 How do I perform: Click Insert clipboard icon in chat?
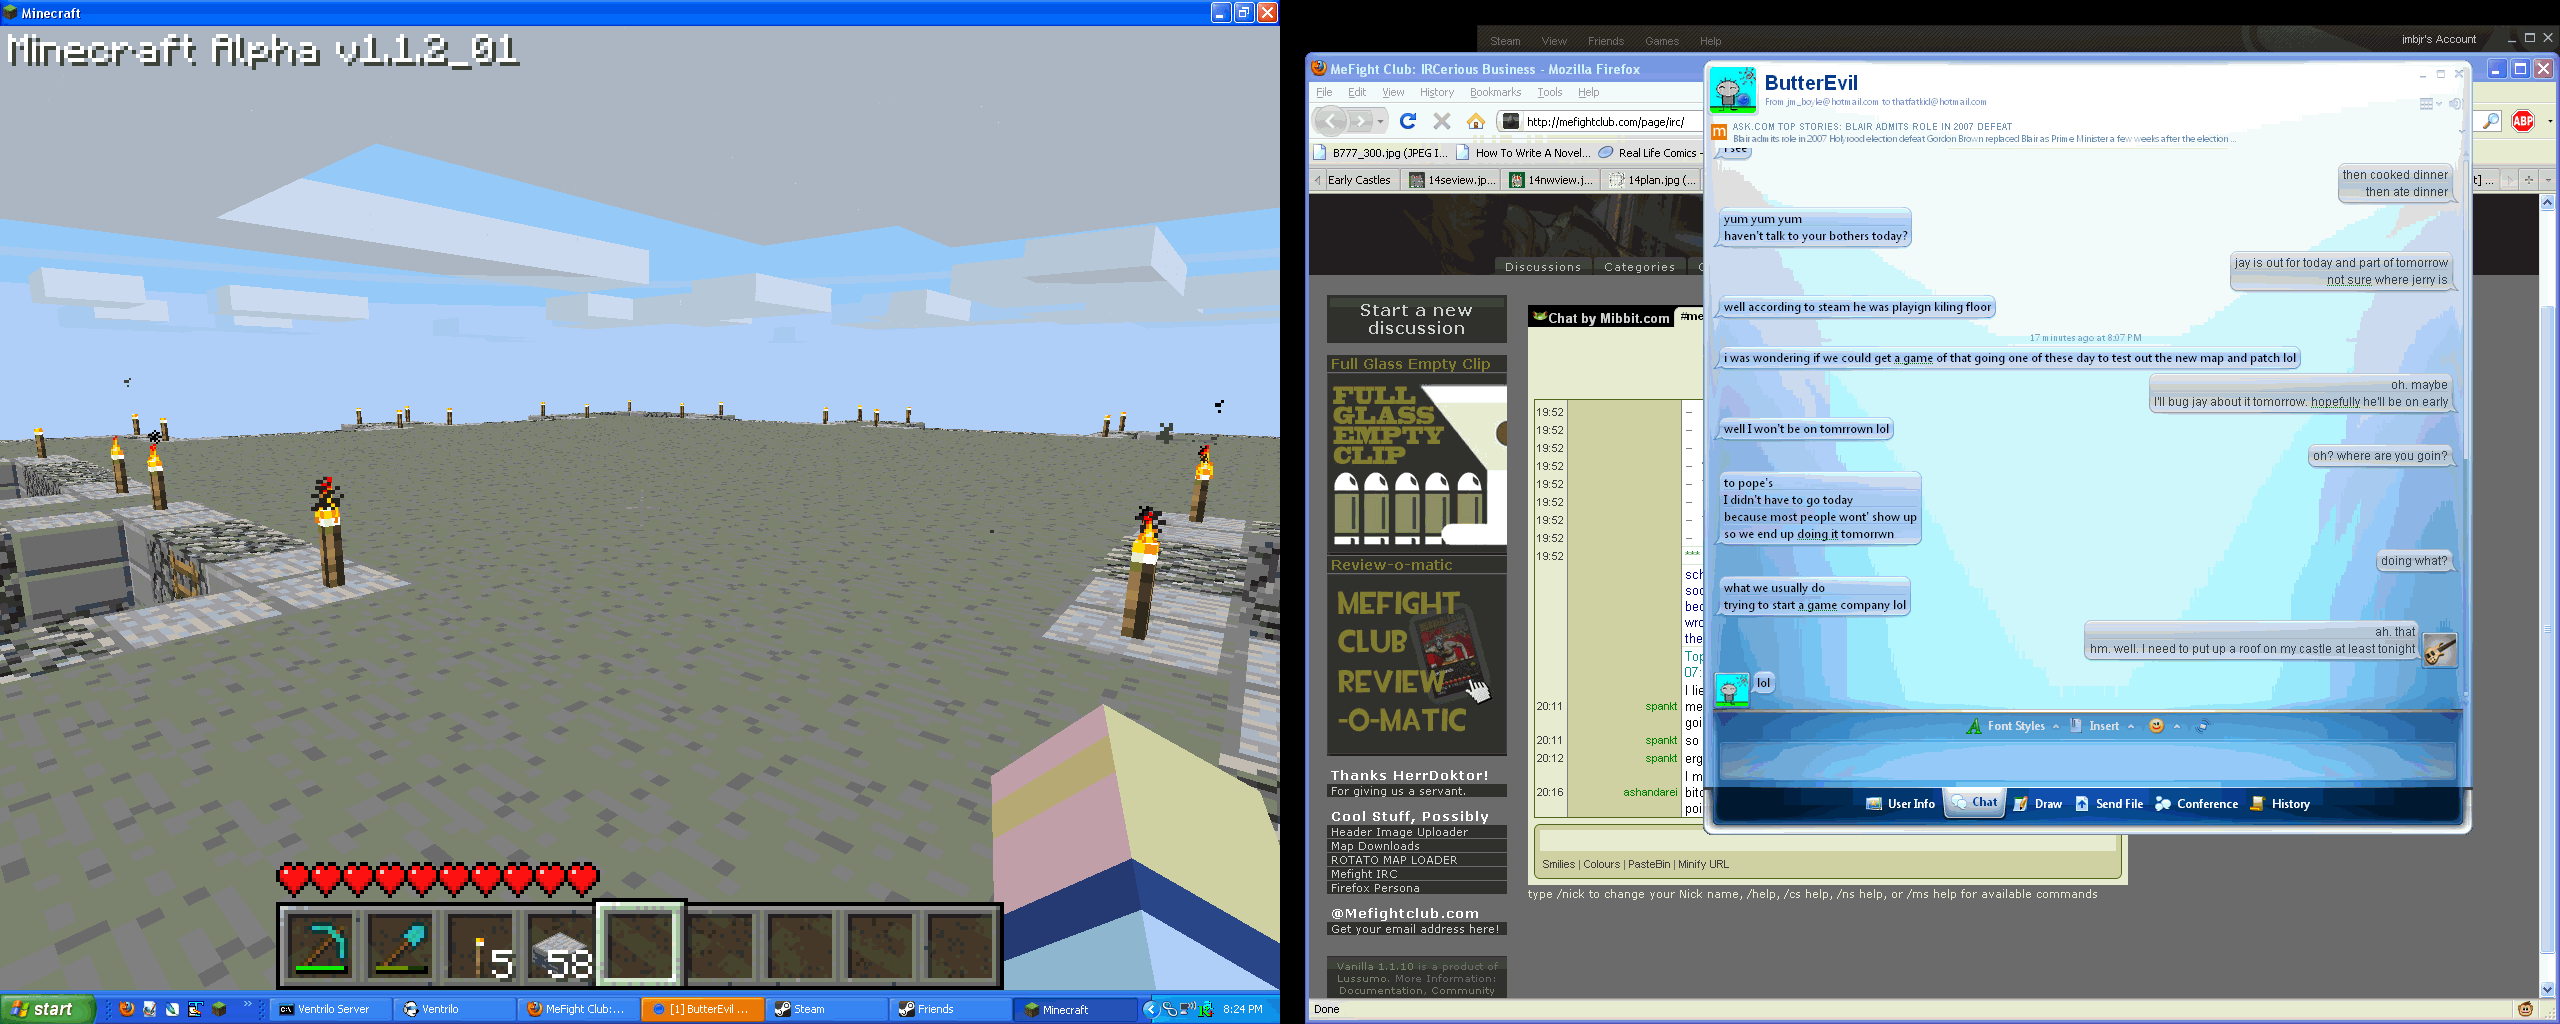click(2076, 726)
